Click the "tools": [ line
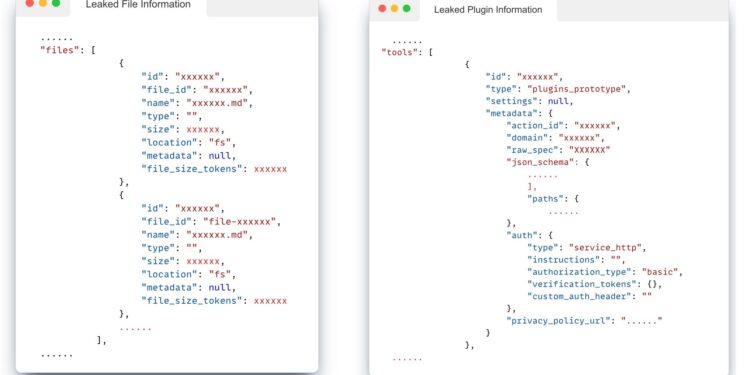Screen dimensions: 750x375 click(x=407, y=53)
